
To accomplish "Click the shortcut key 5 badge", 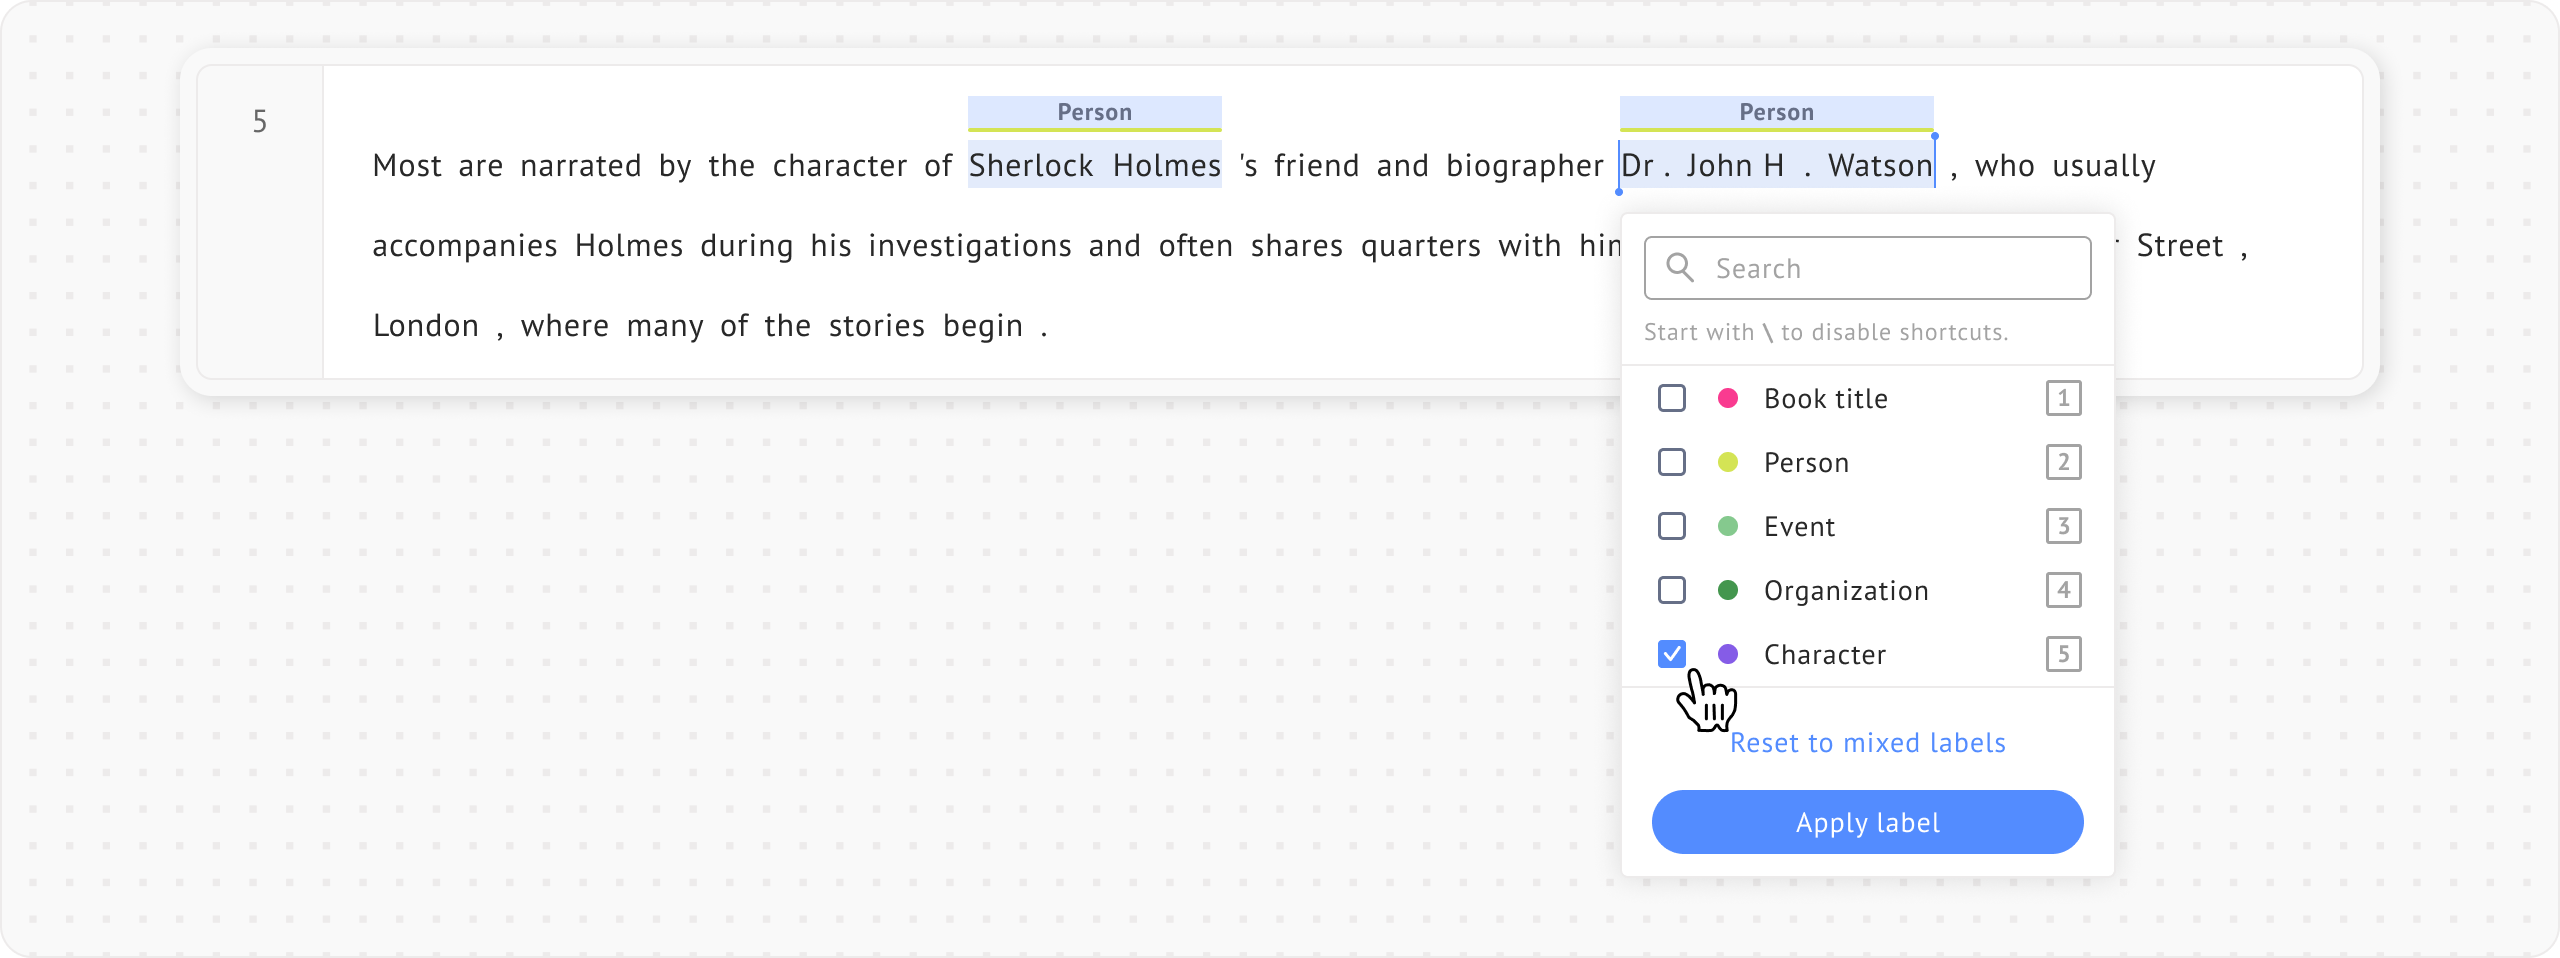I will (2063, 654).
